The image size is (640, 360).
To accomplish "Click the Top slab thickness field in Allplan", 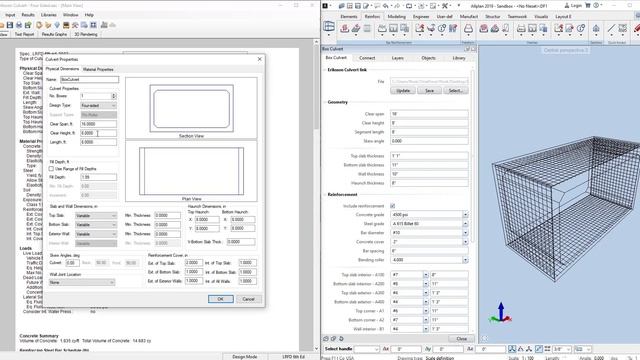I will click(x=429, y=156).
